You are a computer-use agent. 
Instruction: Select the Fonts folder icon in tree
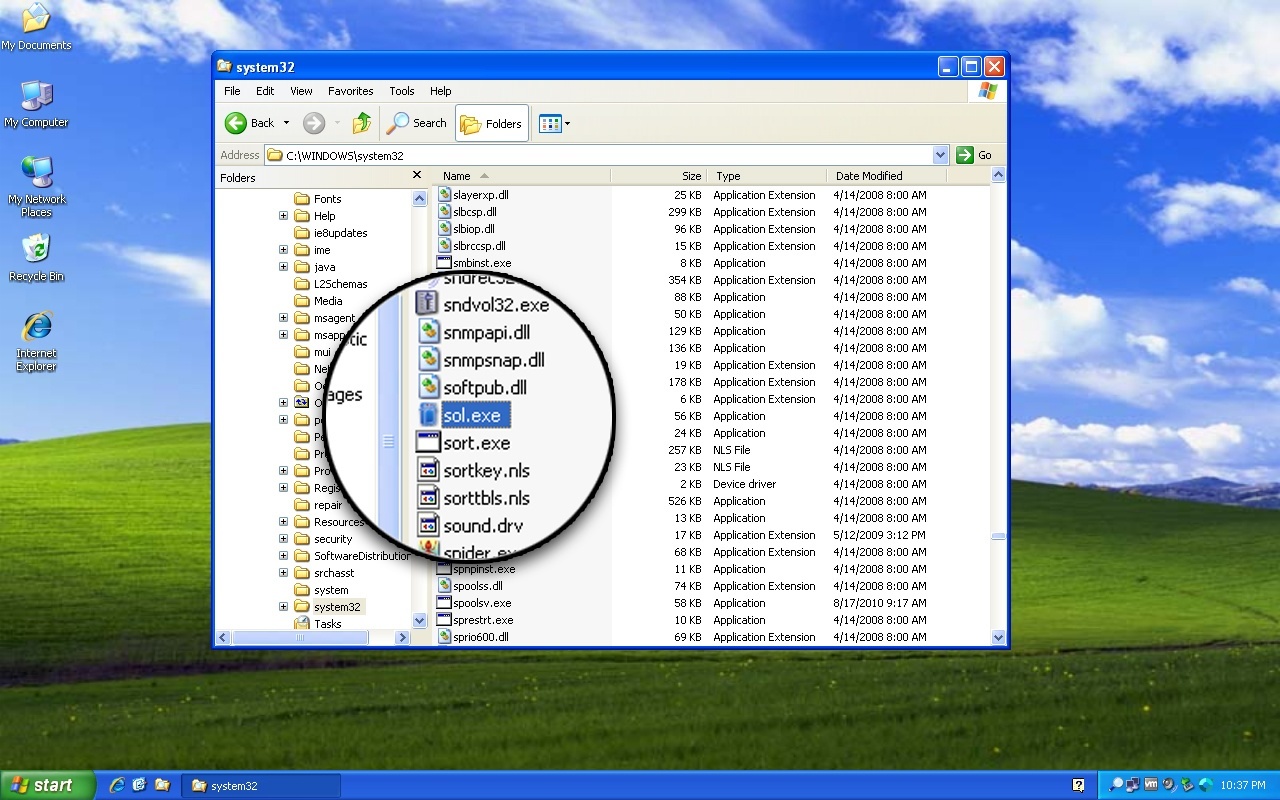(302, 199)
